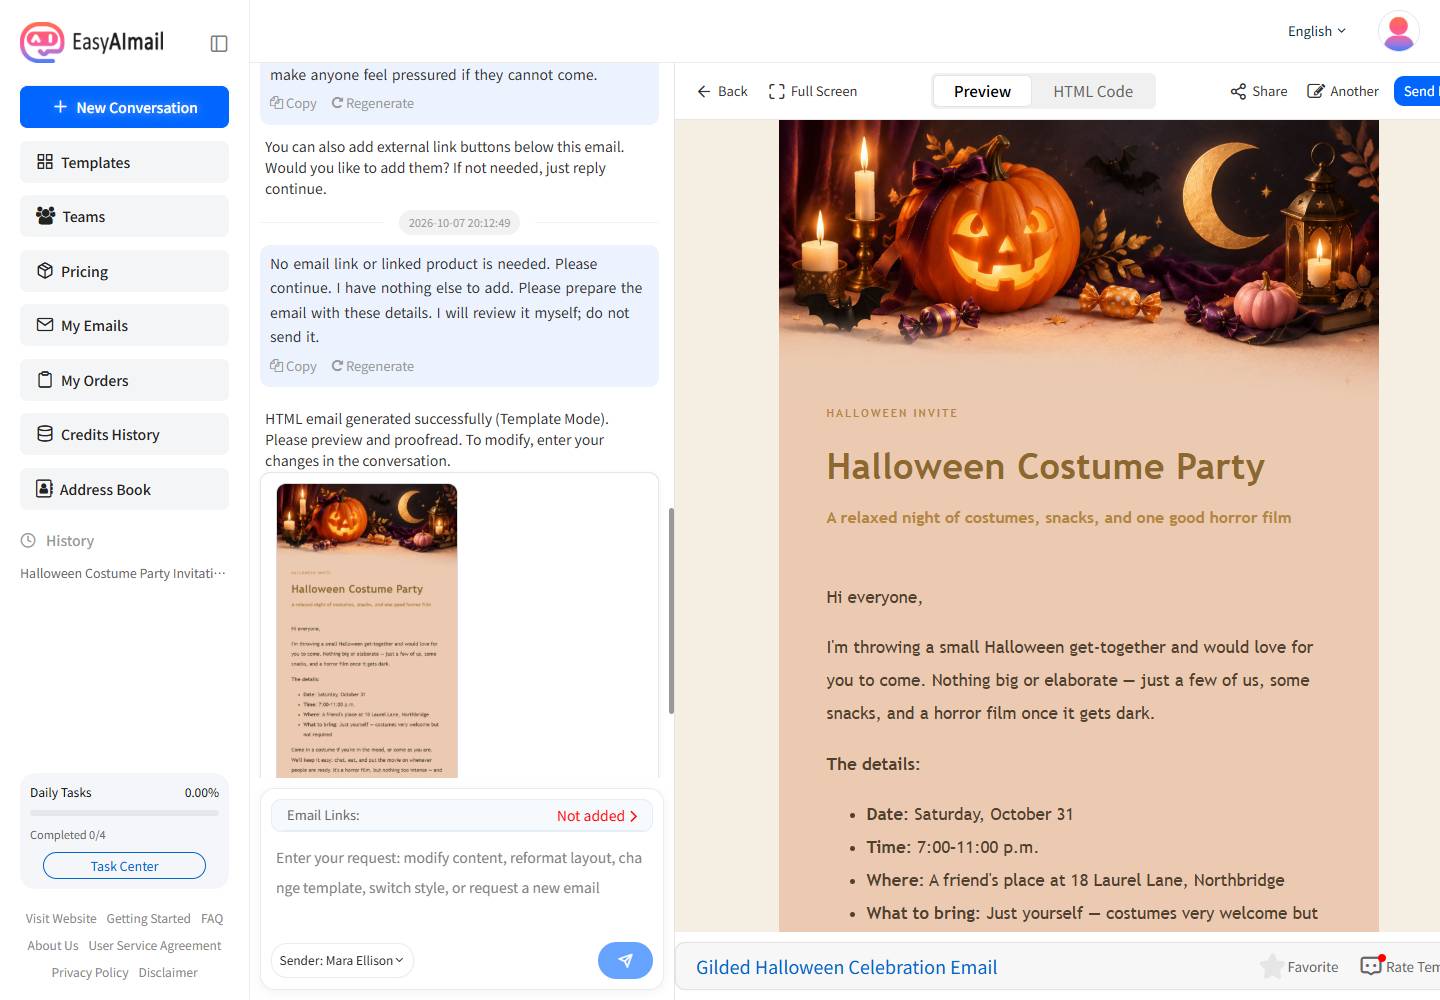
Task: Open My Orders
Action: [124, 380]
